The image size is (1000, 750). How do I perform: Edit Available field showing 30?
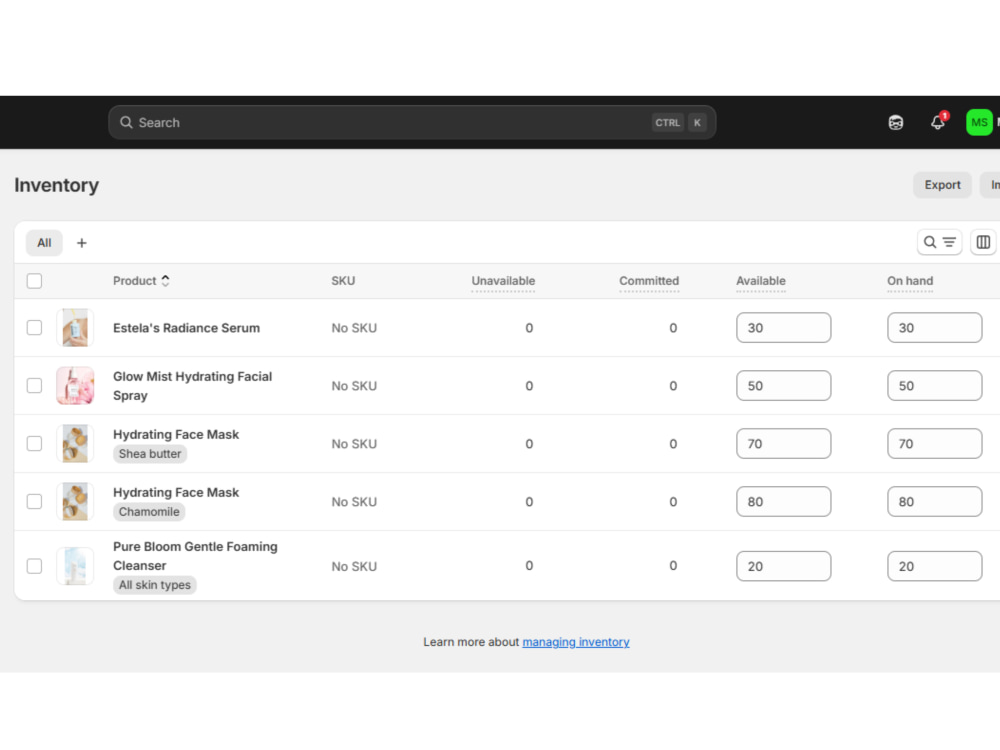(783, 328)
